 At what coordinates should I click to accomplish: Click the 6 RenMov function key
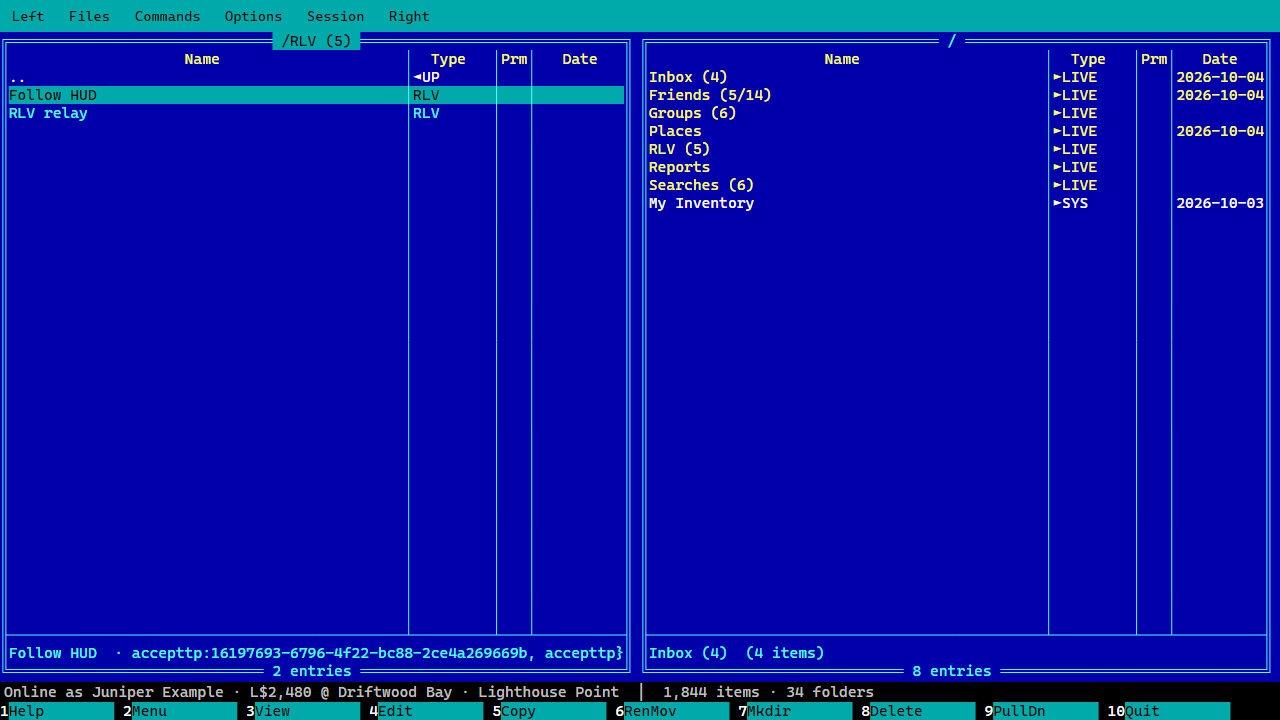(672, 711)
